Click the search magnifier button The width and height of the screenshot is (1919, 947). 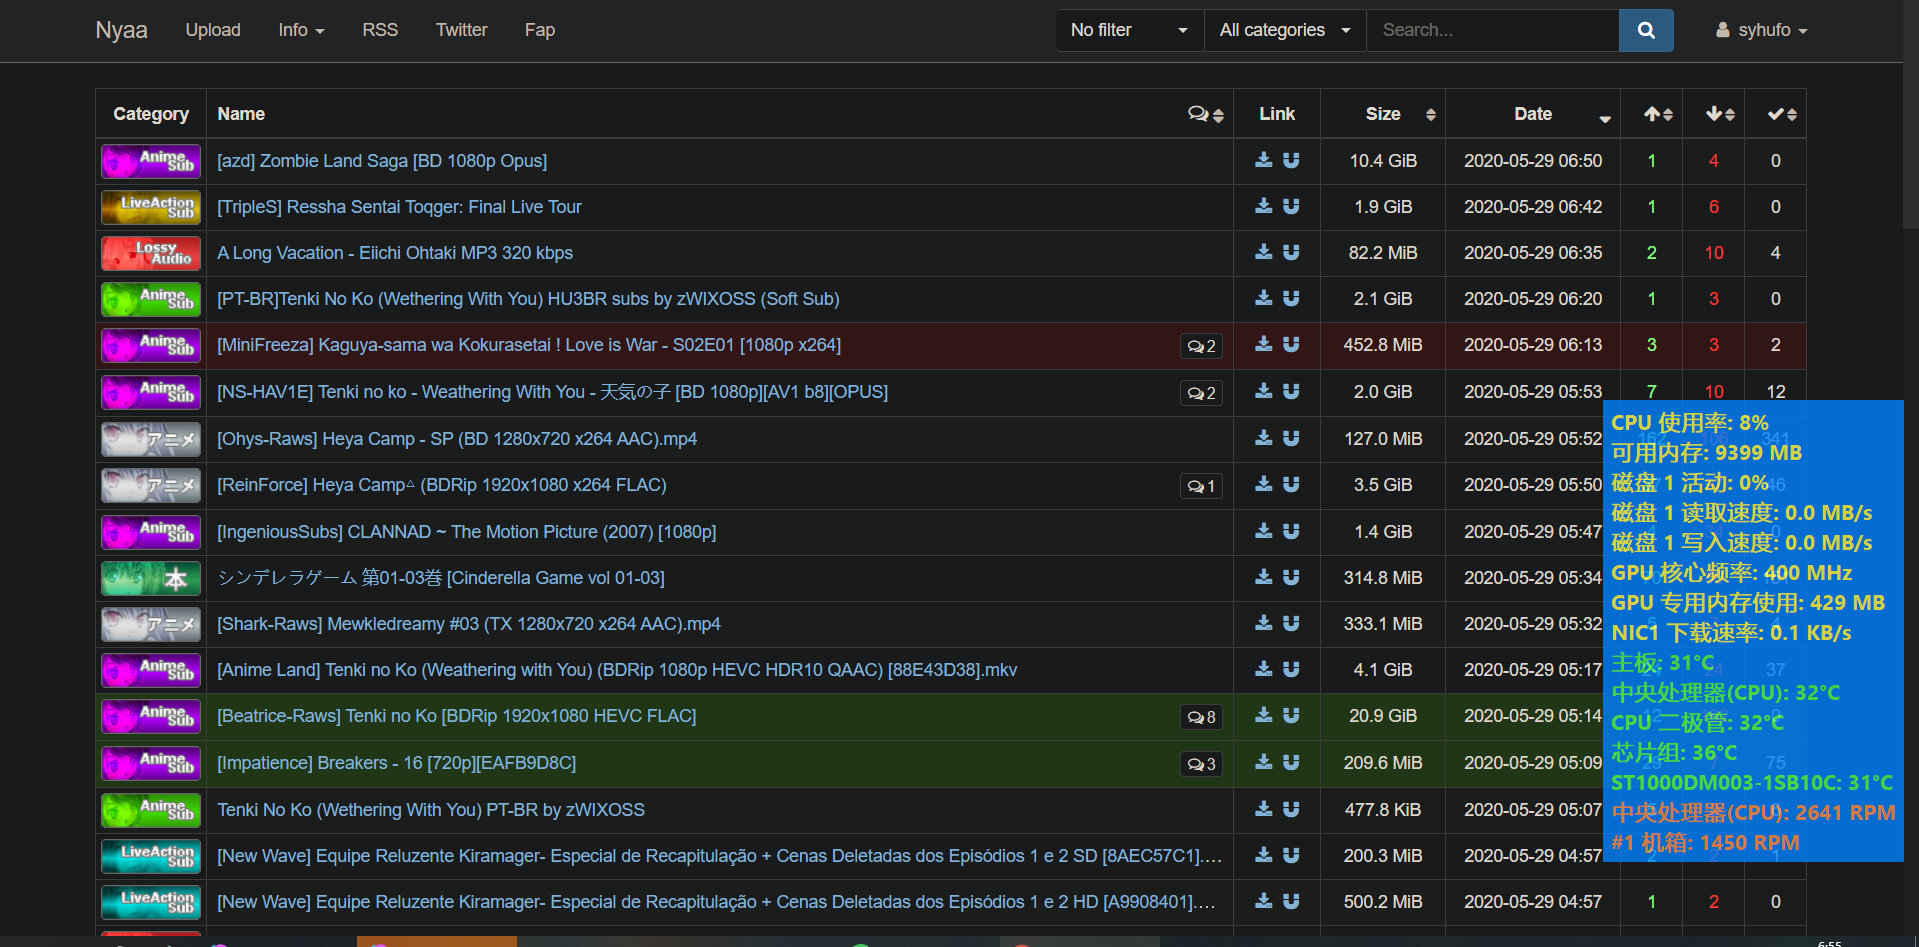click(1646, 30)
